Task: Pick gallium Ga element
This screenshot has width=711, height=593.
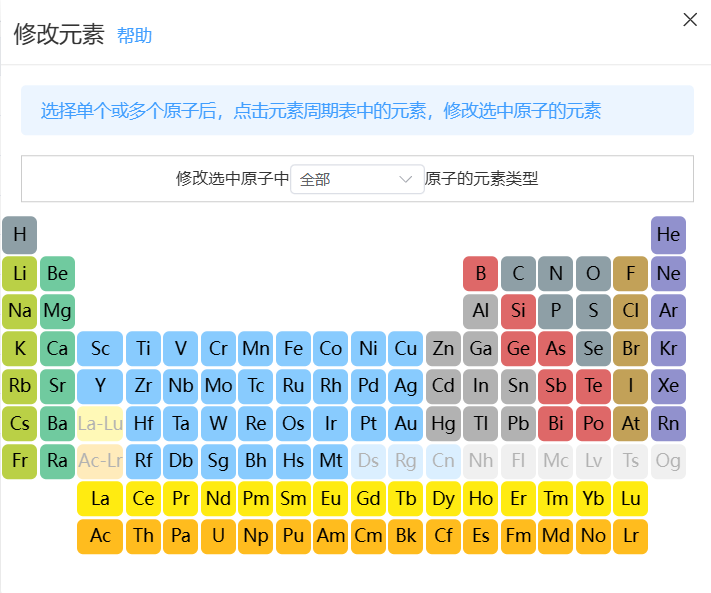Action: pos(481,349)
